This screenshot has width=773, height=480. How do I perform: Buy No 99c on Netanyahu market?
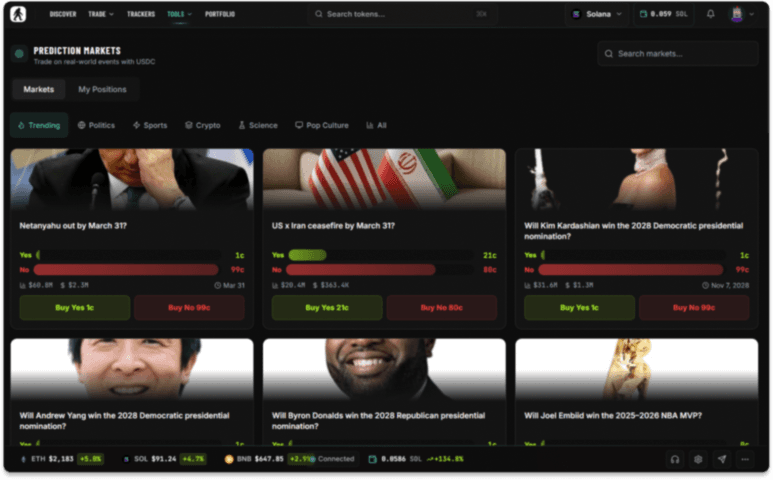click(x=189, y=307)
